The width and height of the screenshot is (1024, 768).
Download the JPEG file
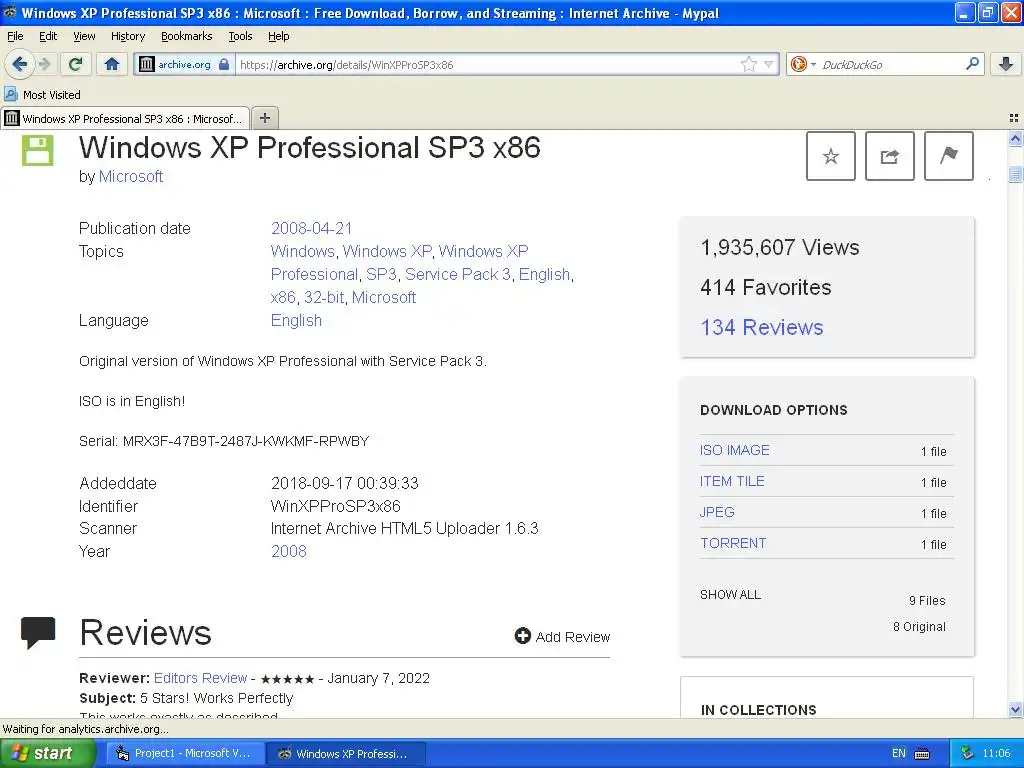pyautogui.click(x=717, y=512)
